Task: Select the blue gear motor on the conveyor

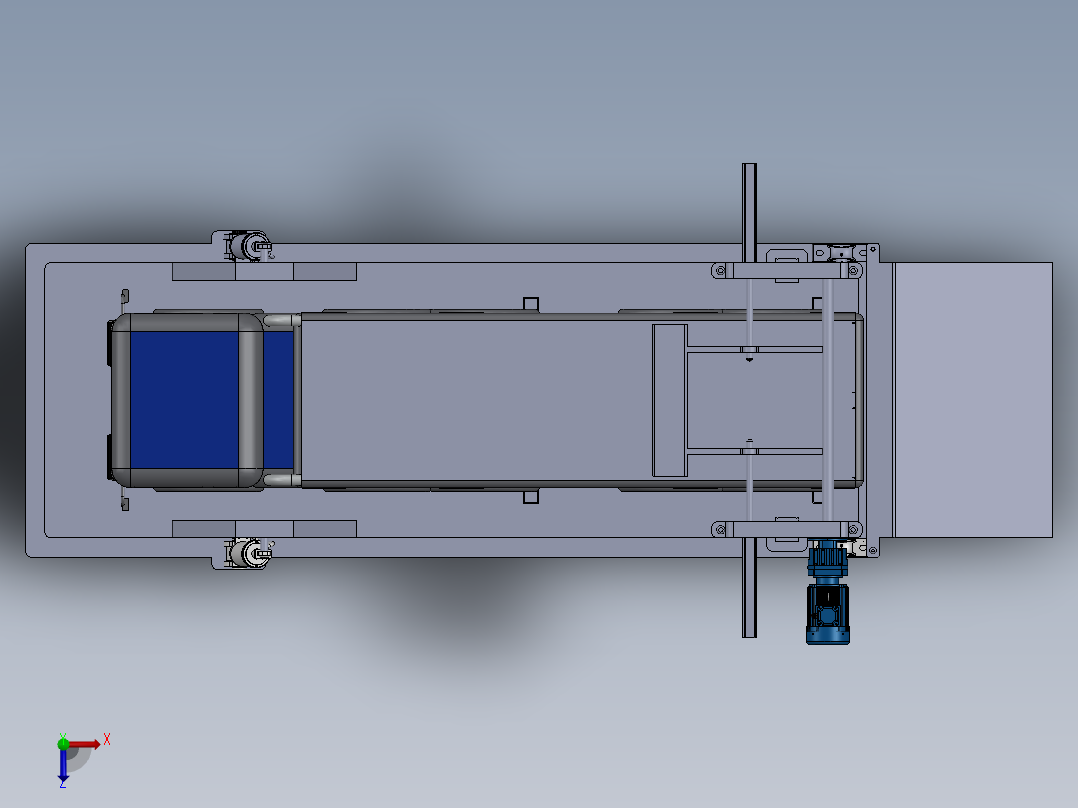Action: tap(827, 593)
